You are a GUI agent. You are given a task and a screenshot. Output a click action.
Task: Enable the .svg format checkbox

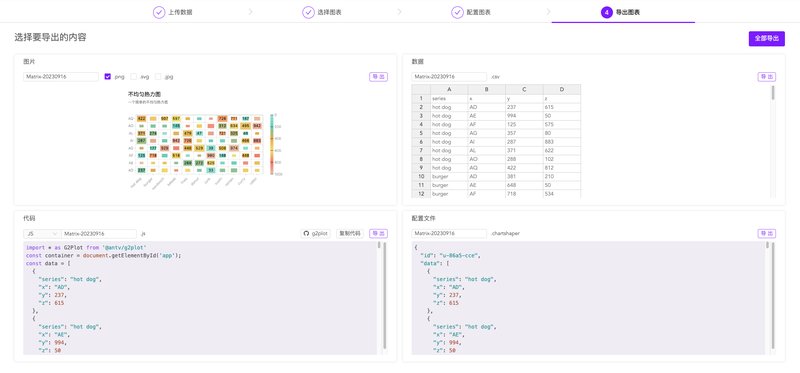[x=134, y=77]
